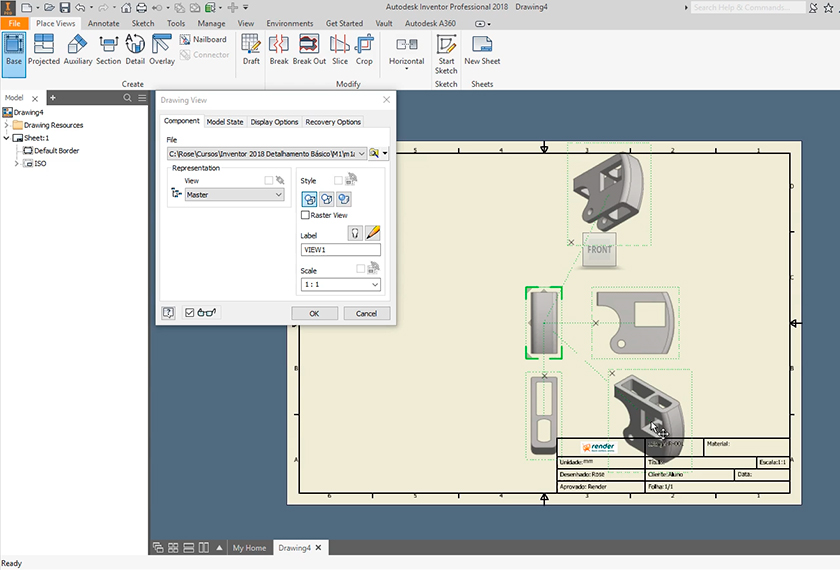Click the VIEW1 label text field
The width and height of the screenshot is (840, 570).
point(340,250)
